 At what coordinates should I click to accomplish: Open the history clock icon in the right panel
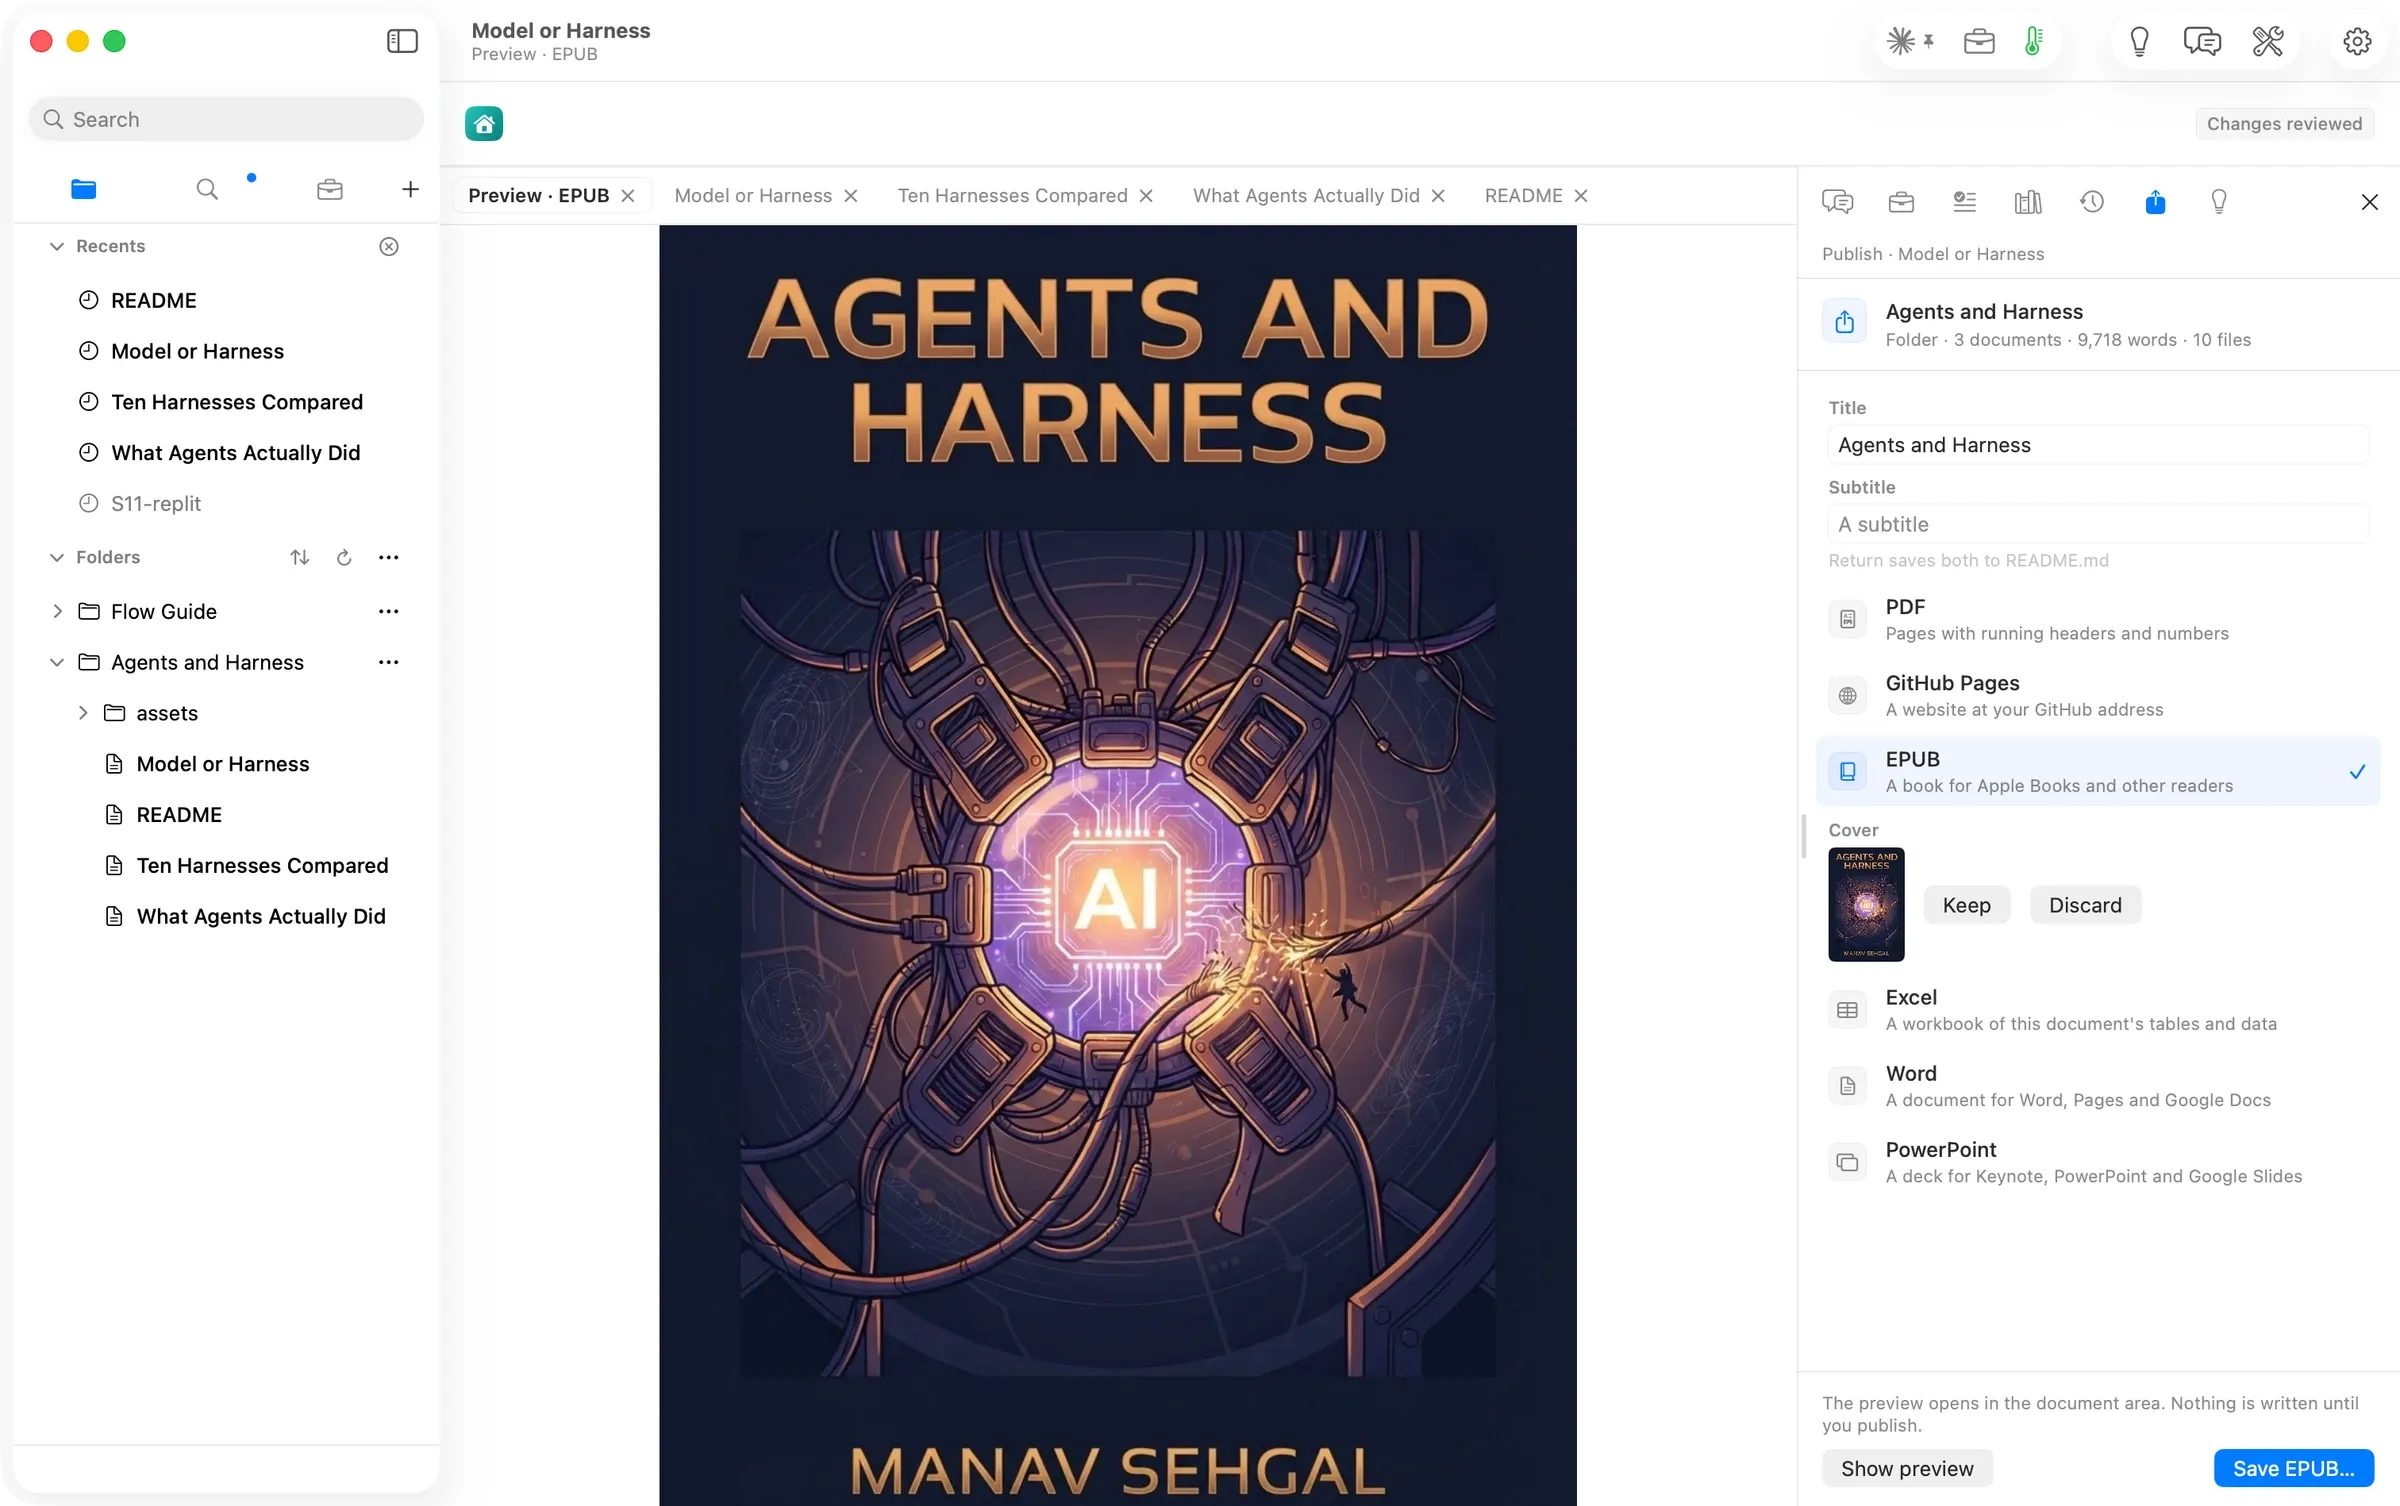[2092, 202]
